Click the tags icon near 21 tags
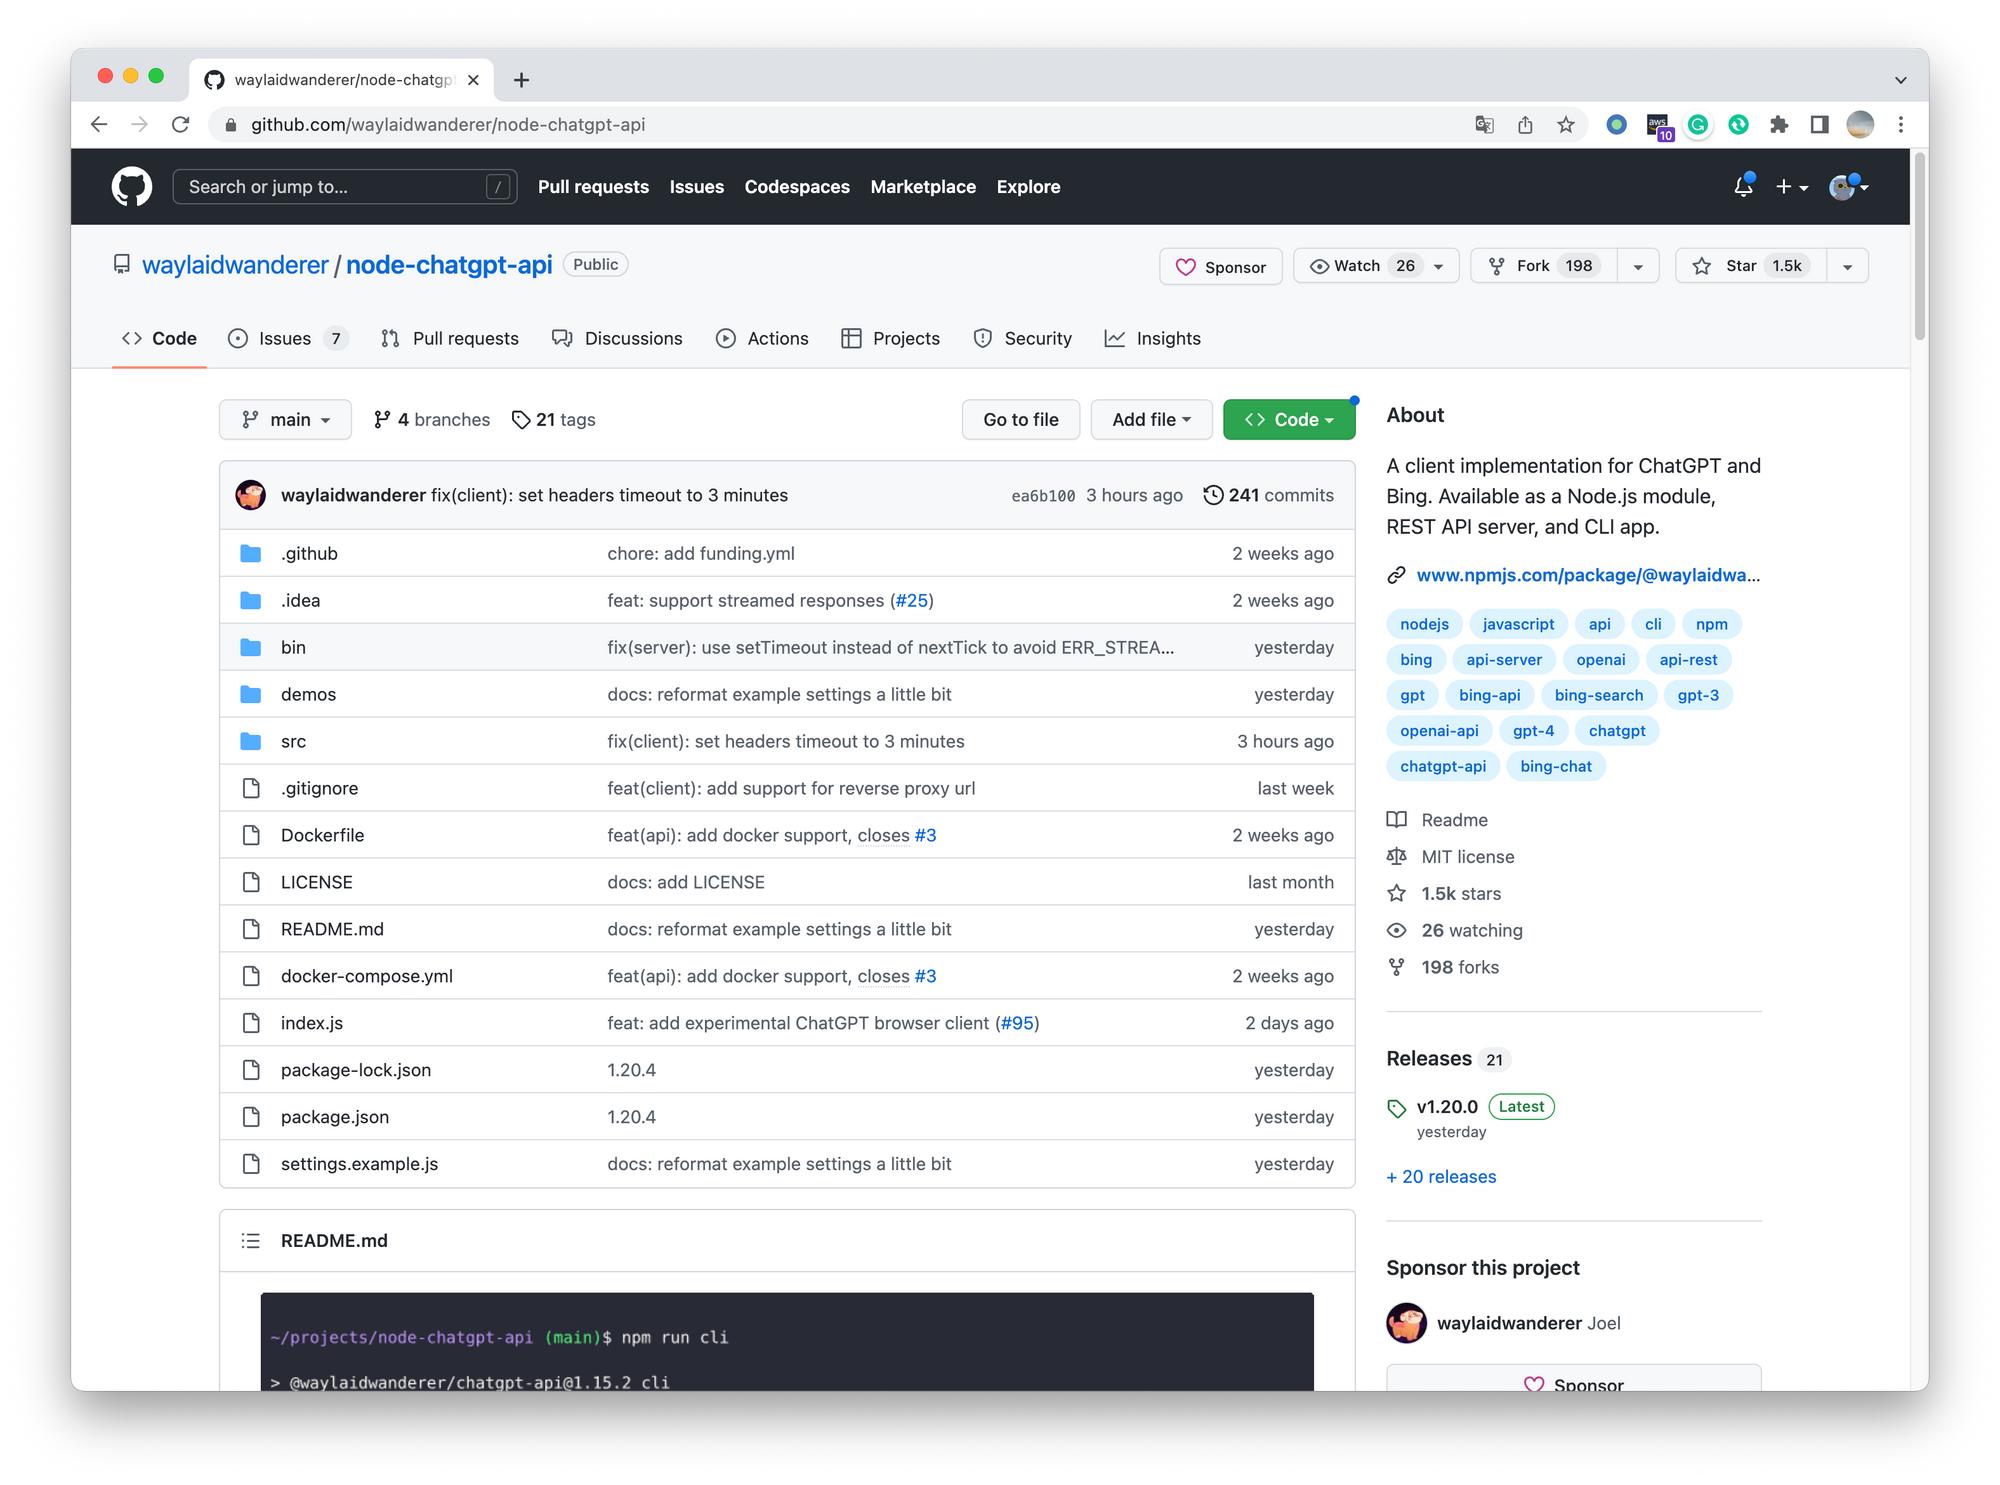This screenshot has width=2000, height=1485. coord(521,419)
